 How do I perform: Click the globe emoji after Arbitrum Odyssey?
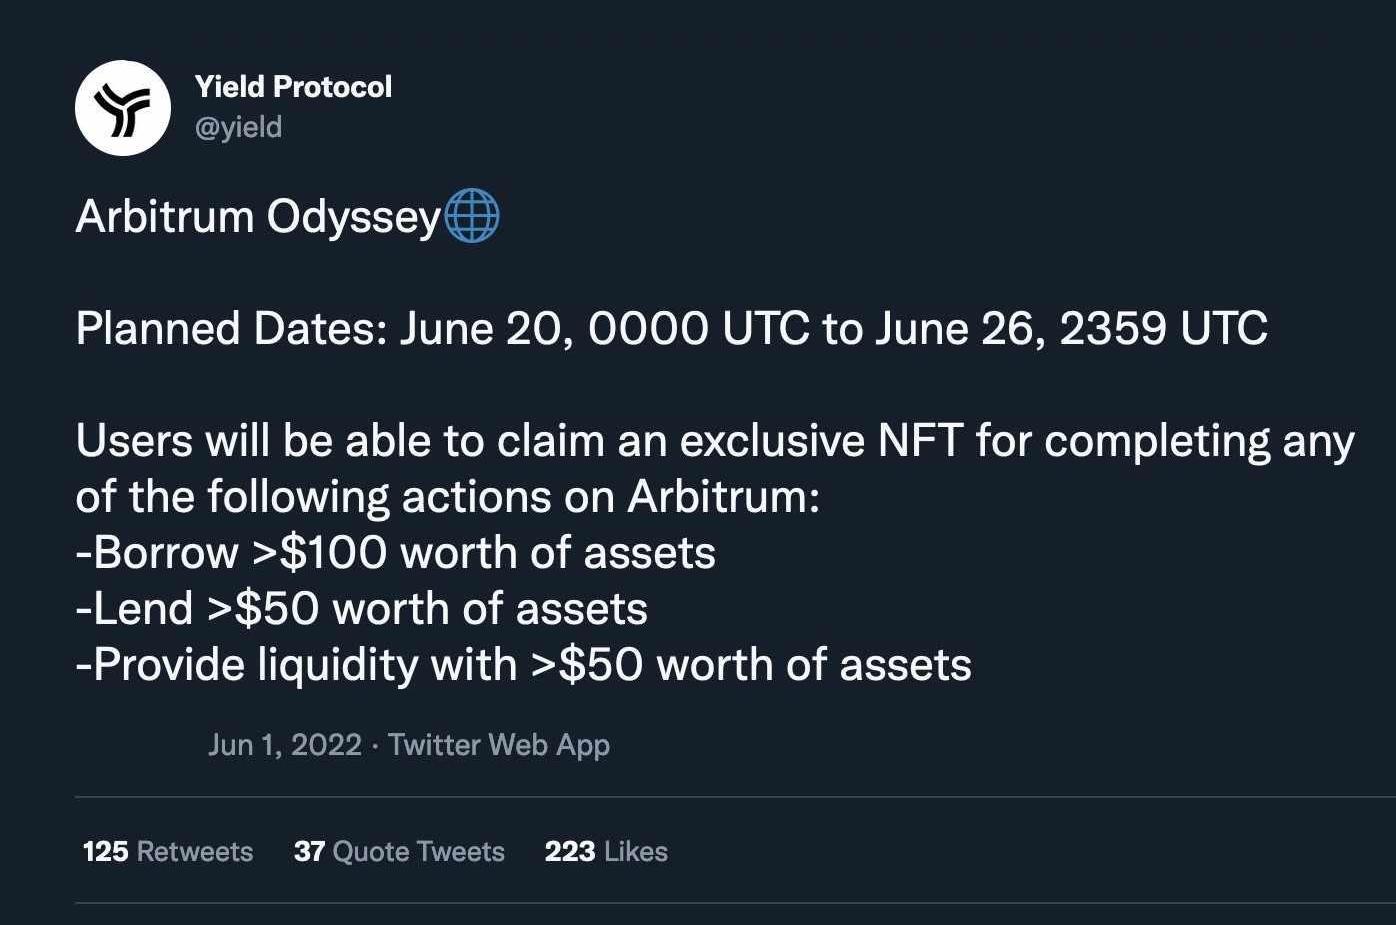pyautogui.click(x=471, y=216)
